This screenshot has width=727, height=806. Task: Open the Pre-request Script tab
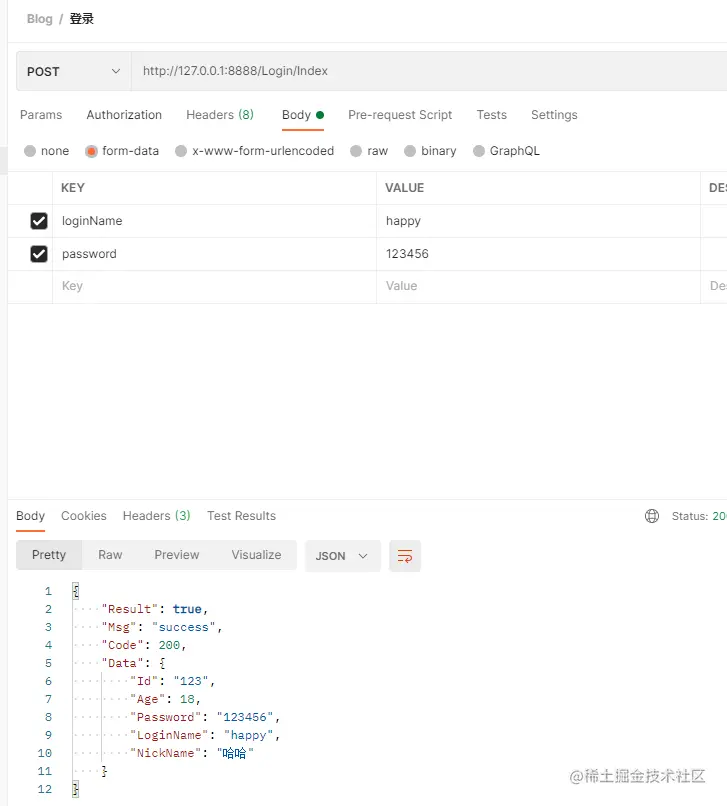click(x=400, y=115)
